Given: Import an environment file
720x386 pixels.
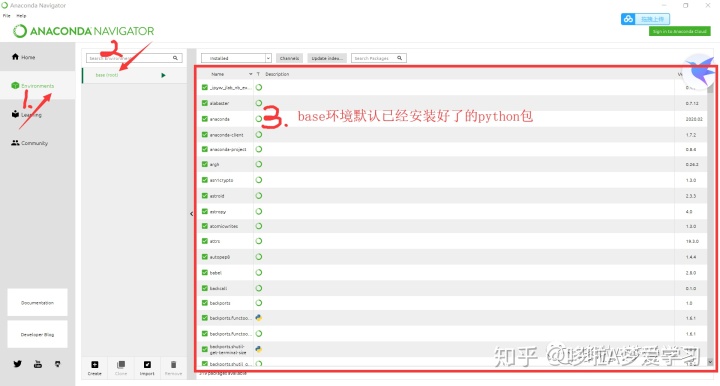Looking at the screenshot, I should pos(147,368).
